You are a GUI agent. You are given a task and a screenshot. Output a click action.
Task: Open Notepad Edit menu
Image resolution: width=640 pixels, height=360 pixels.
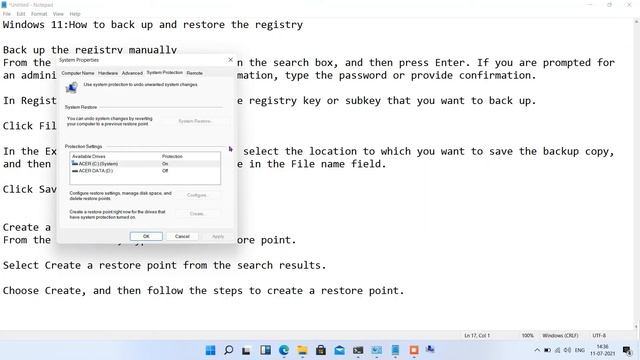[x=21, y=14]
